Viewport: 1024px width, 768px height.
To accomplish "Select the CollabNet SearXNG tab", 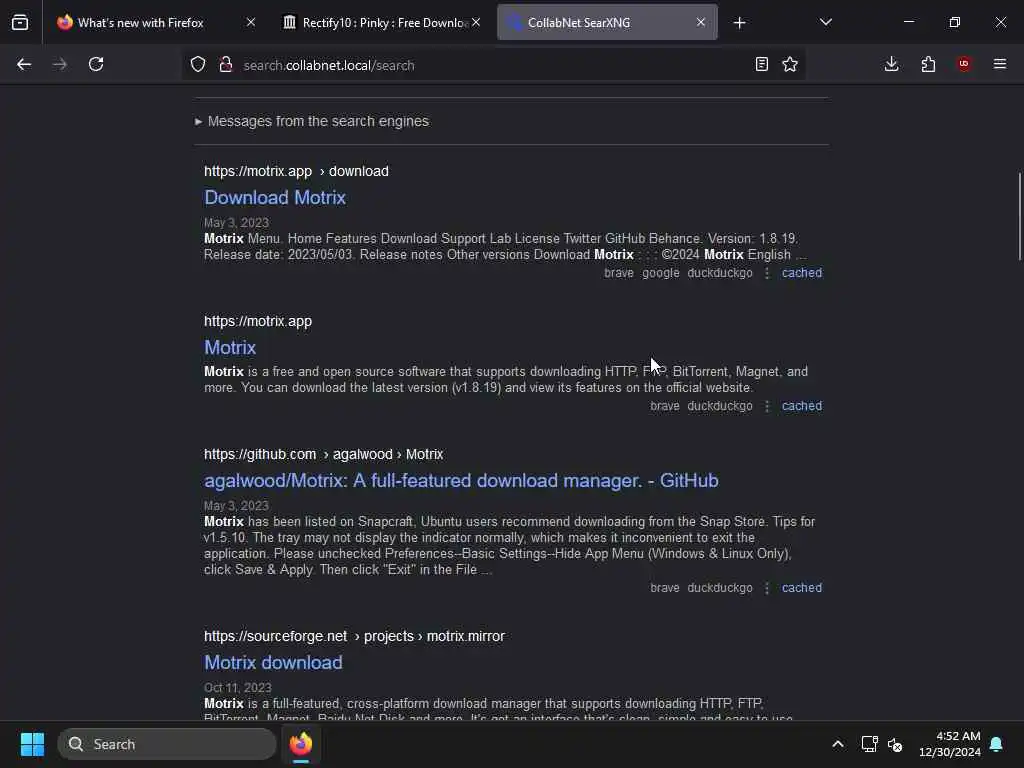I will (607, 23).
